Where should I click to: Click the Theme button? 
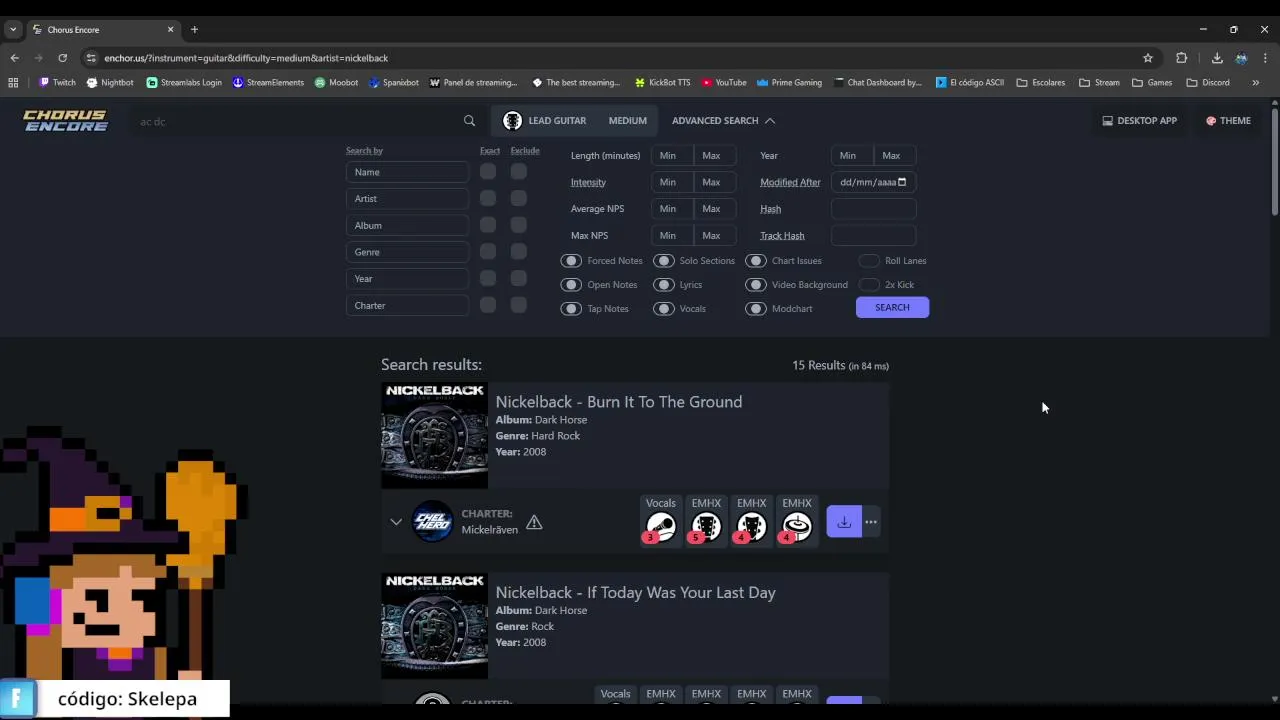[x=1228, y=121]
